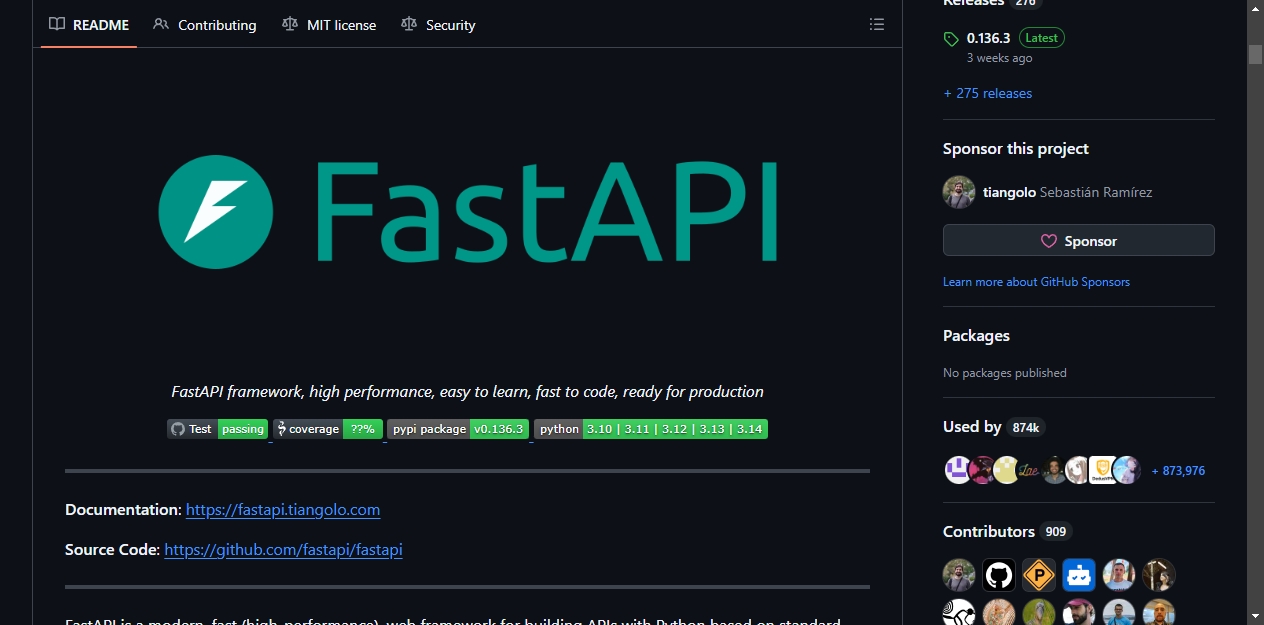
Task: Open the fastapi.tiangolo.com documentation link
Action: pyautogui.click(x=283, y=510)
